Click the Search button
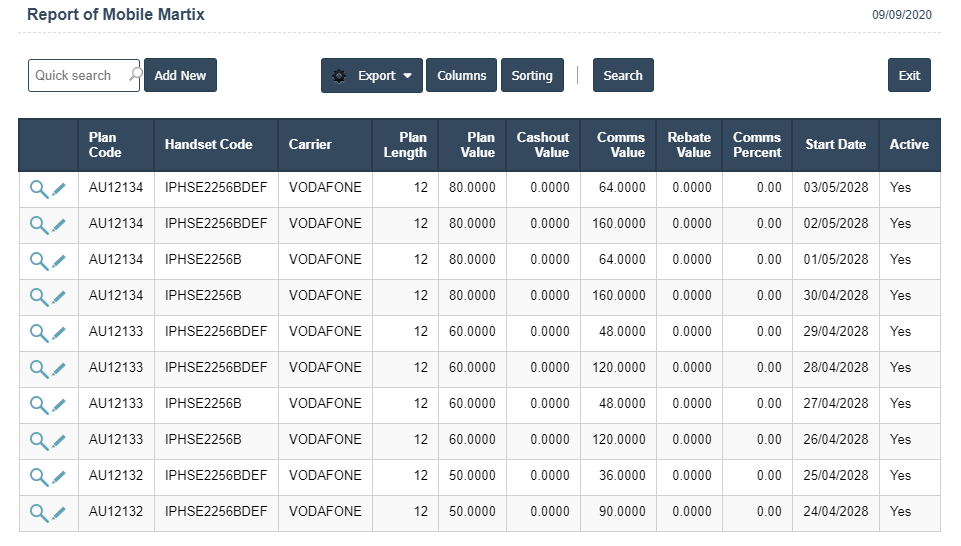The width and height of the screenshot is (961, 546). (x=623, y=76)
